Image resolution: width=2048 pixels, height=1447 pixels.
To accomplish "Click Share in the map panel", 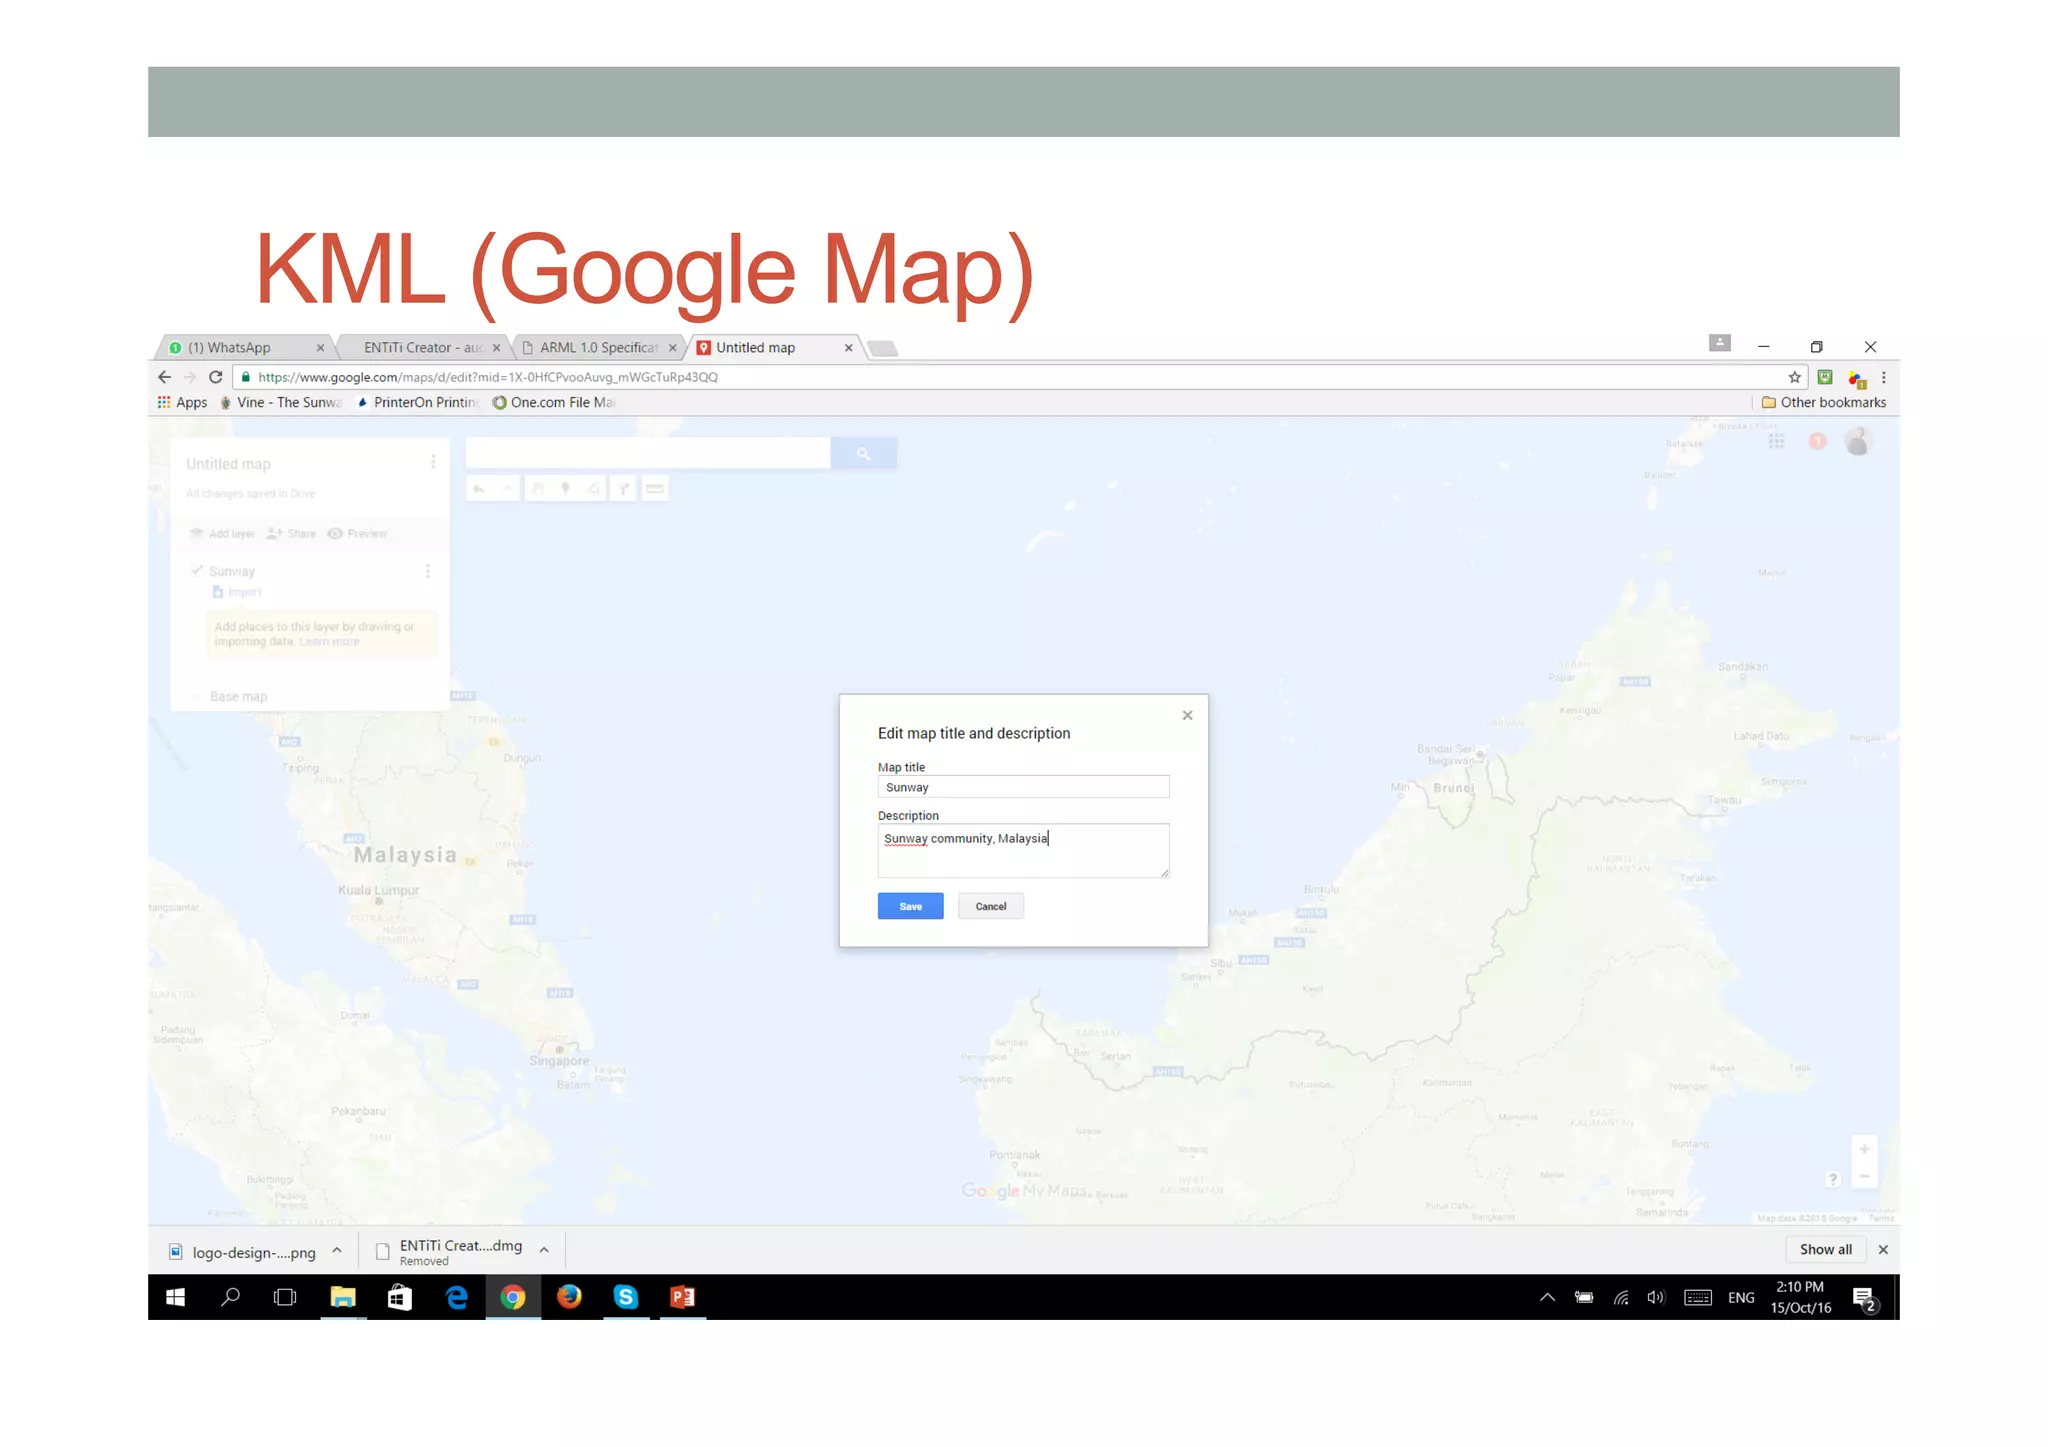I will pyautogui.click(x=291, y=534).
